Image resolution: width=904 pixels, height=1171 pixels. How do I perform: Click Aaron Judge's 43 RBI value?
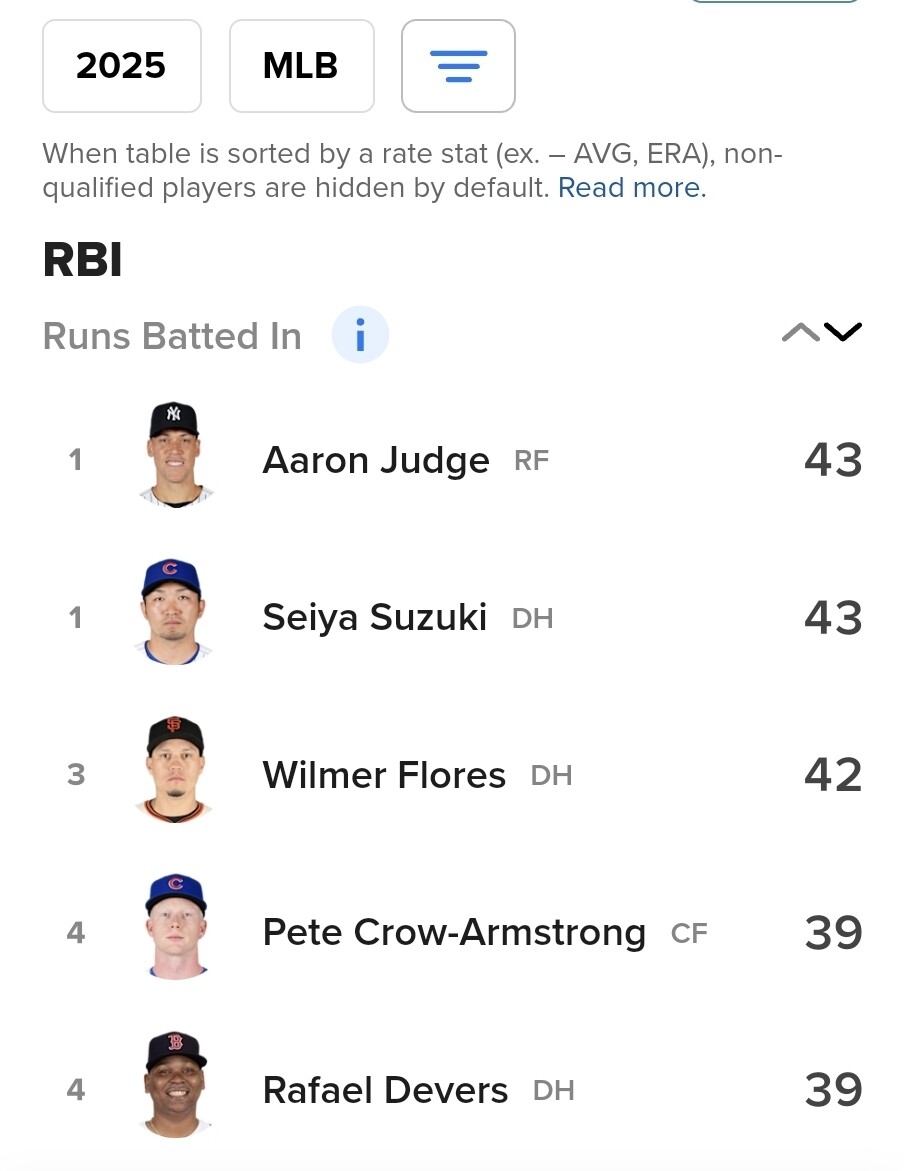[x=834, y=460]
